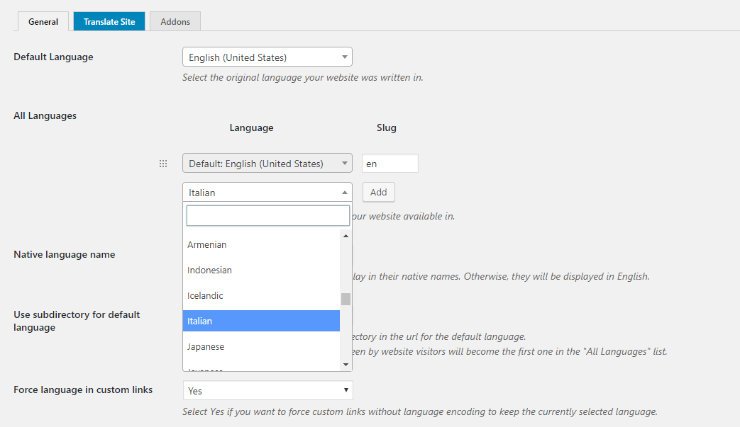Grab the drag handle beside Default English row
Viewport: 740px width, 427px height.
click(163, 164)
